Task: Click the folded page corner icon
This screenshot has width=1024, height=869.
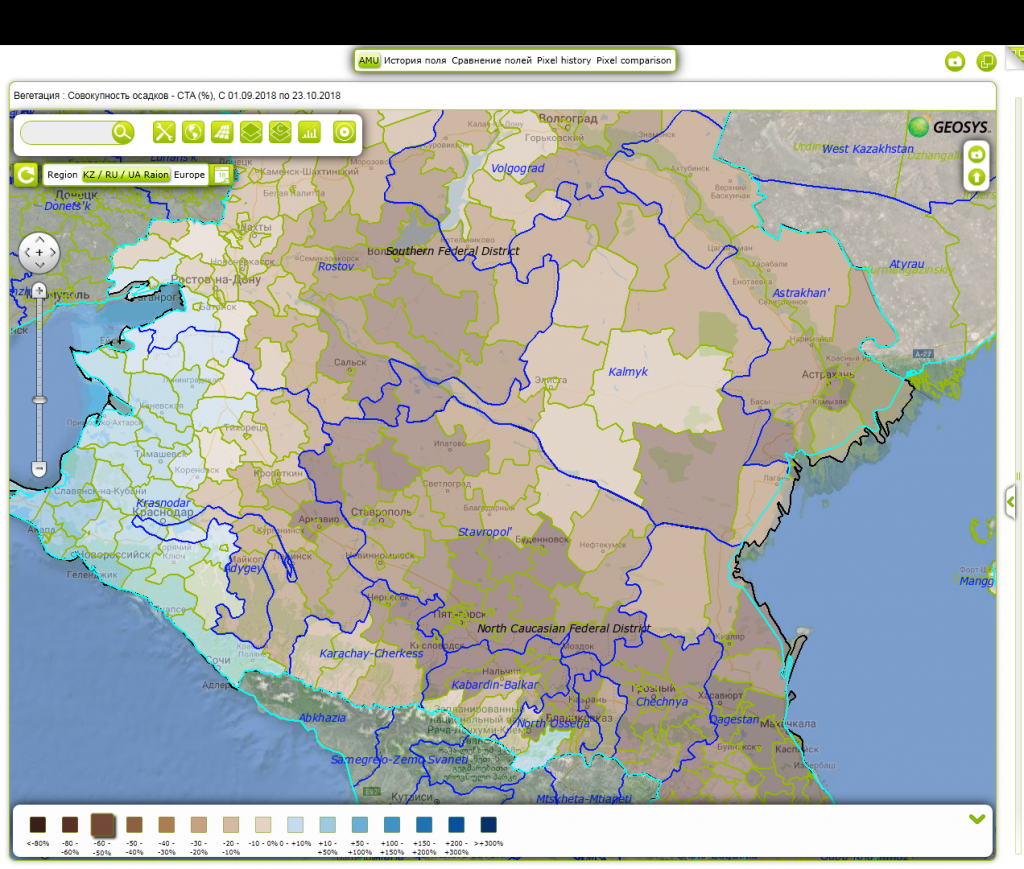Action: pos(1014,56)
